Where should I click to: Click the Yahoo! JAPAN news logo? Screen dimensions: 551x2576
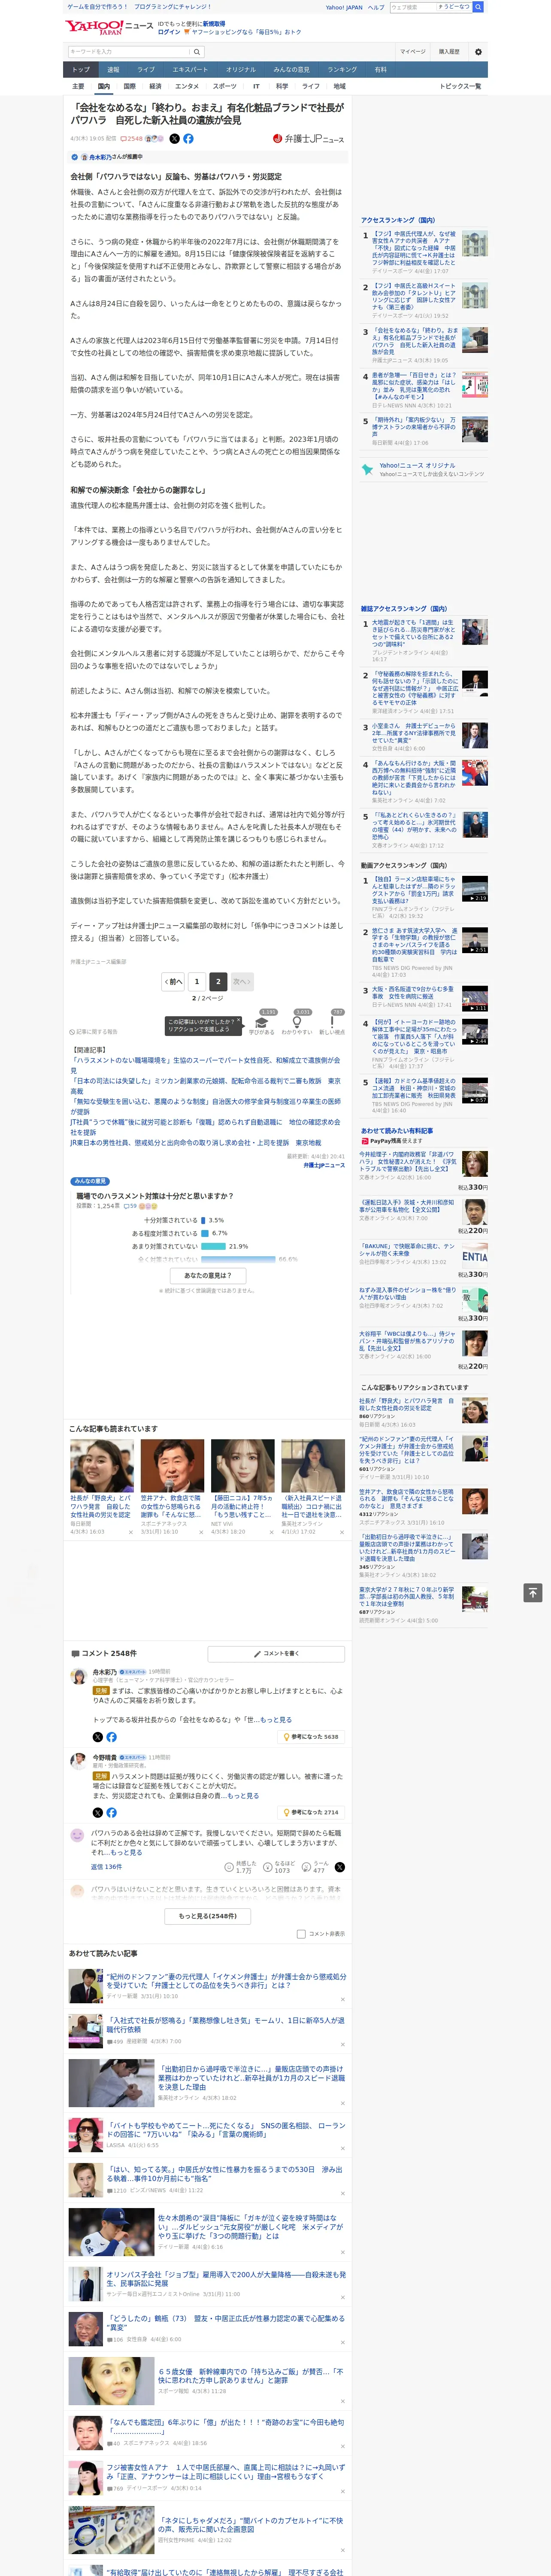pyautogui.click(x=108, y=27)
